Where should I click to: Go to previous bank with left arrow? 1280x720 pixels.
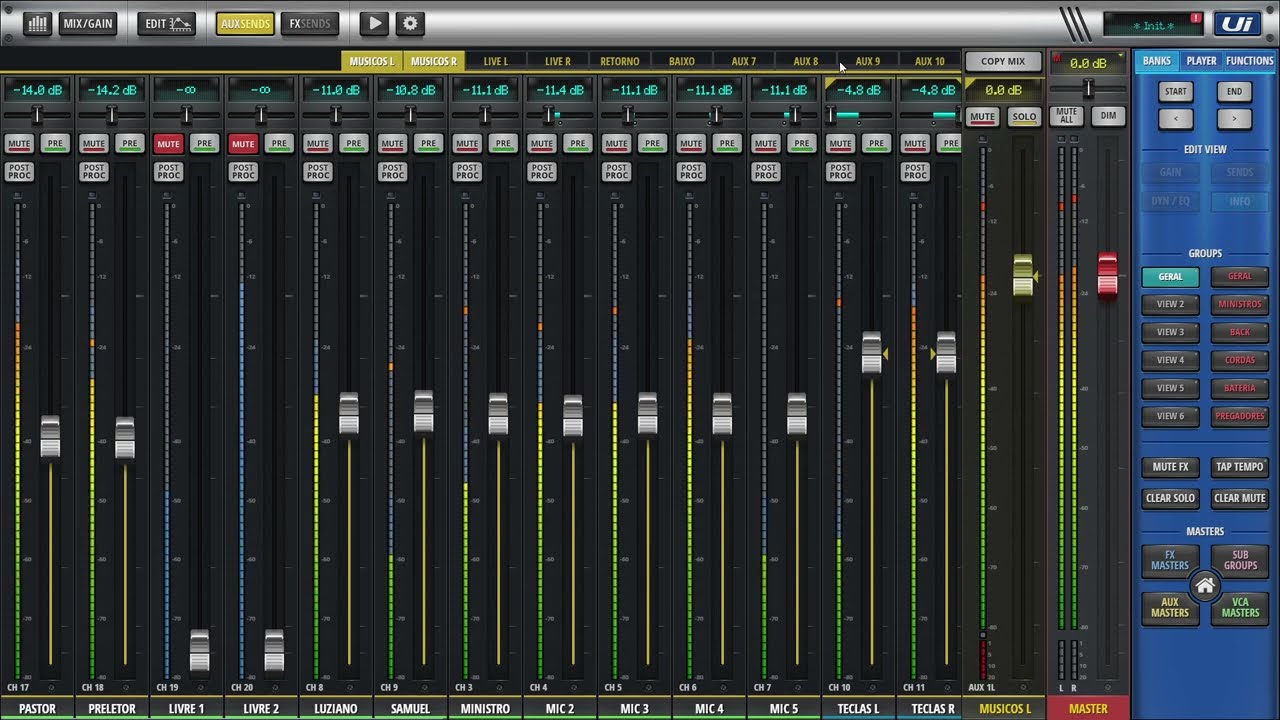click(1176, 119)
